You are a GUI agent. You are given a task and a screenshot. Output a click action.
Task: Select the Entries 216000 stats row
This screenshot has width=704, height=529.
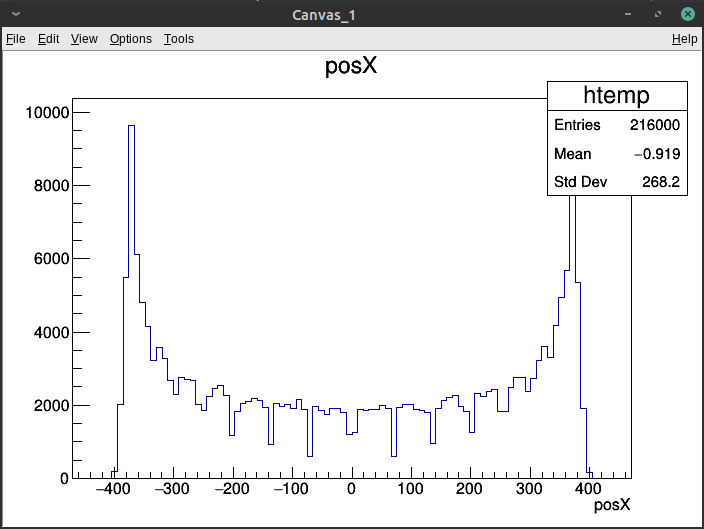click(x=617, y=124)
